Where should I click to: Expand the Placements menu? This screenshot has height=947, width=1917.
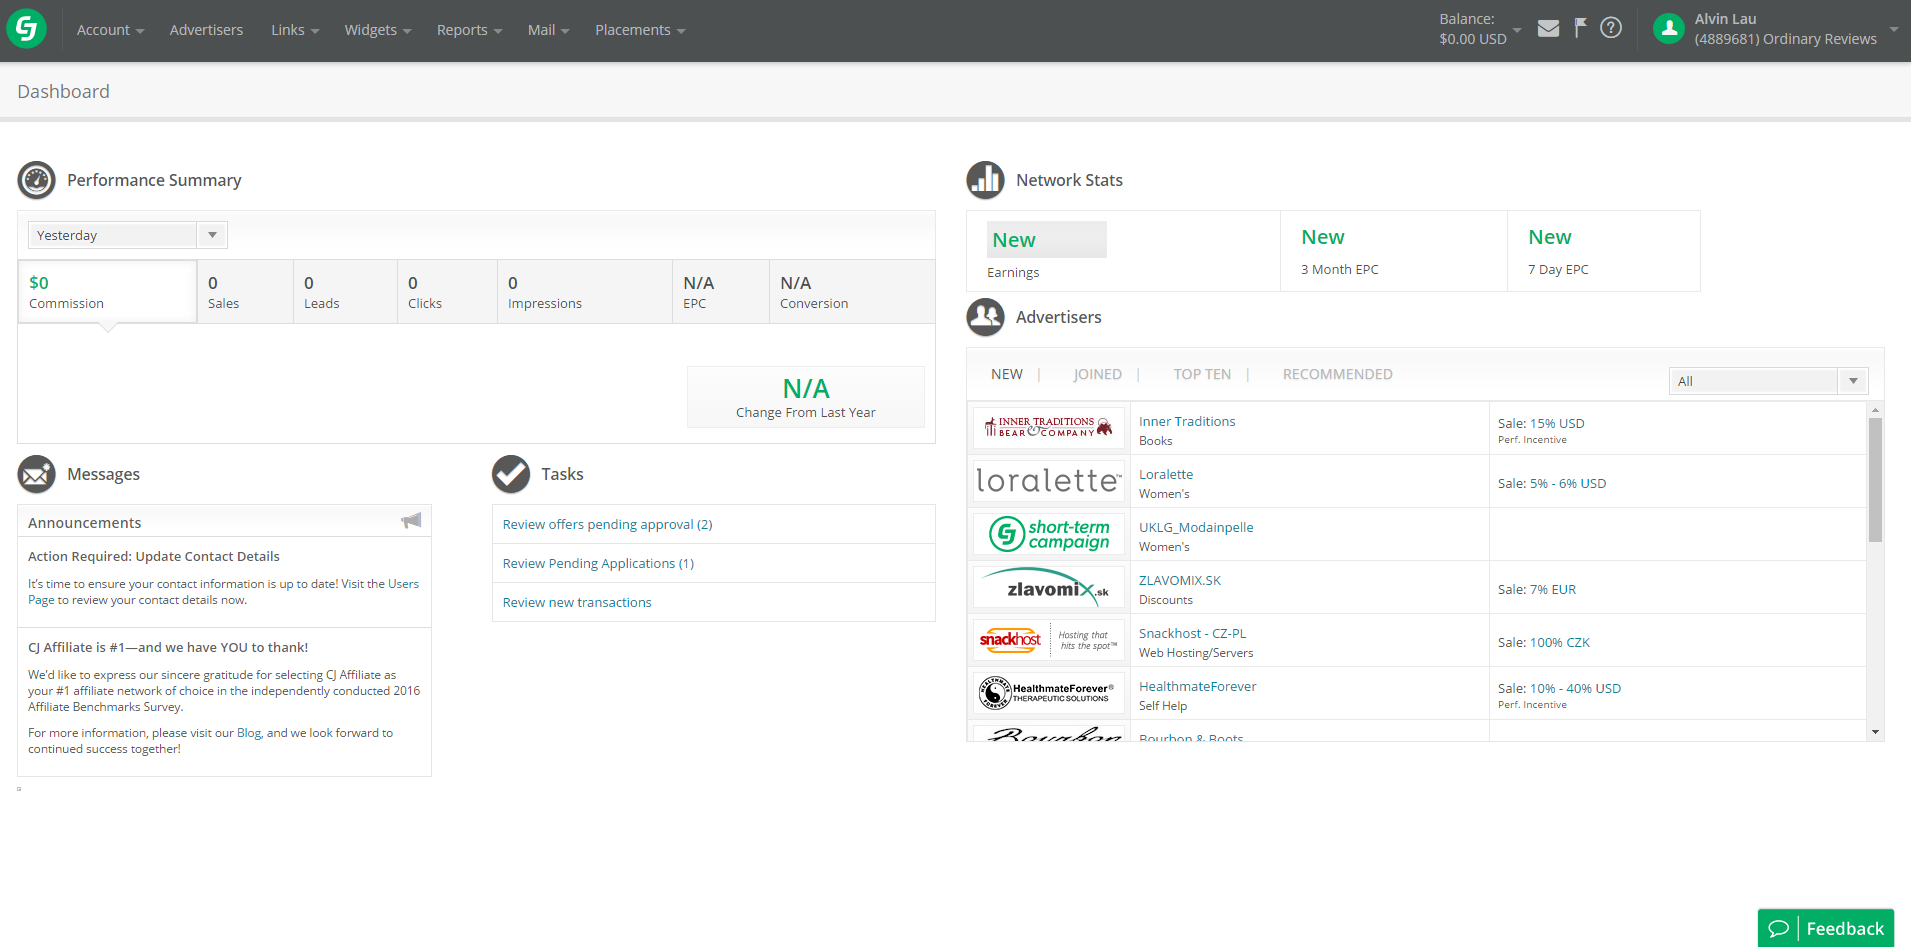point(640,30)
